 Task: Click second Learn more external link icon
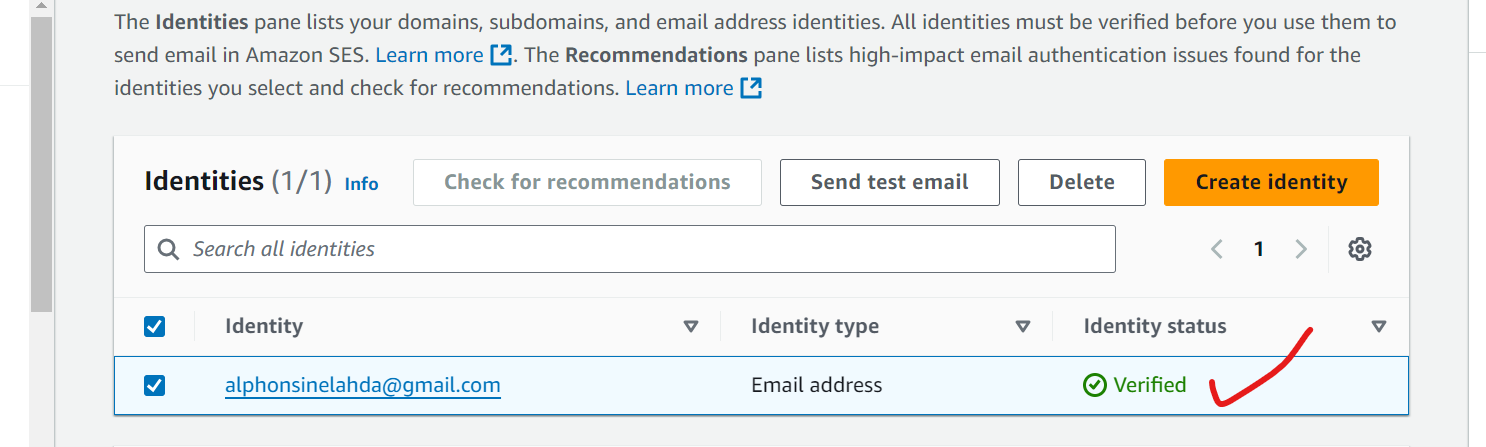(x=751, y=88)
